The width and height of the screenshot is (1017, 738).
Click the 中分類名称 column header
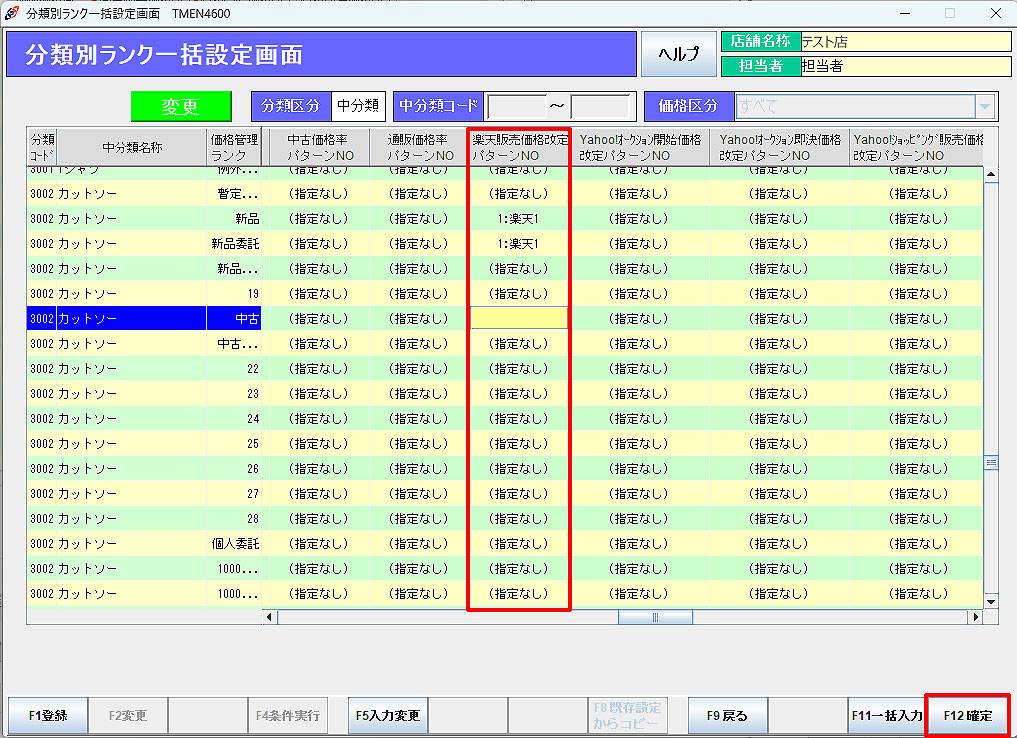[x=132, y=148]
